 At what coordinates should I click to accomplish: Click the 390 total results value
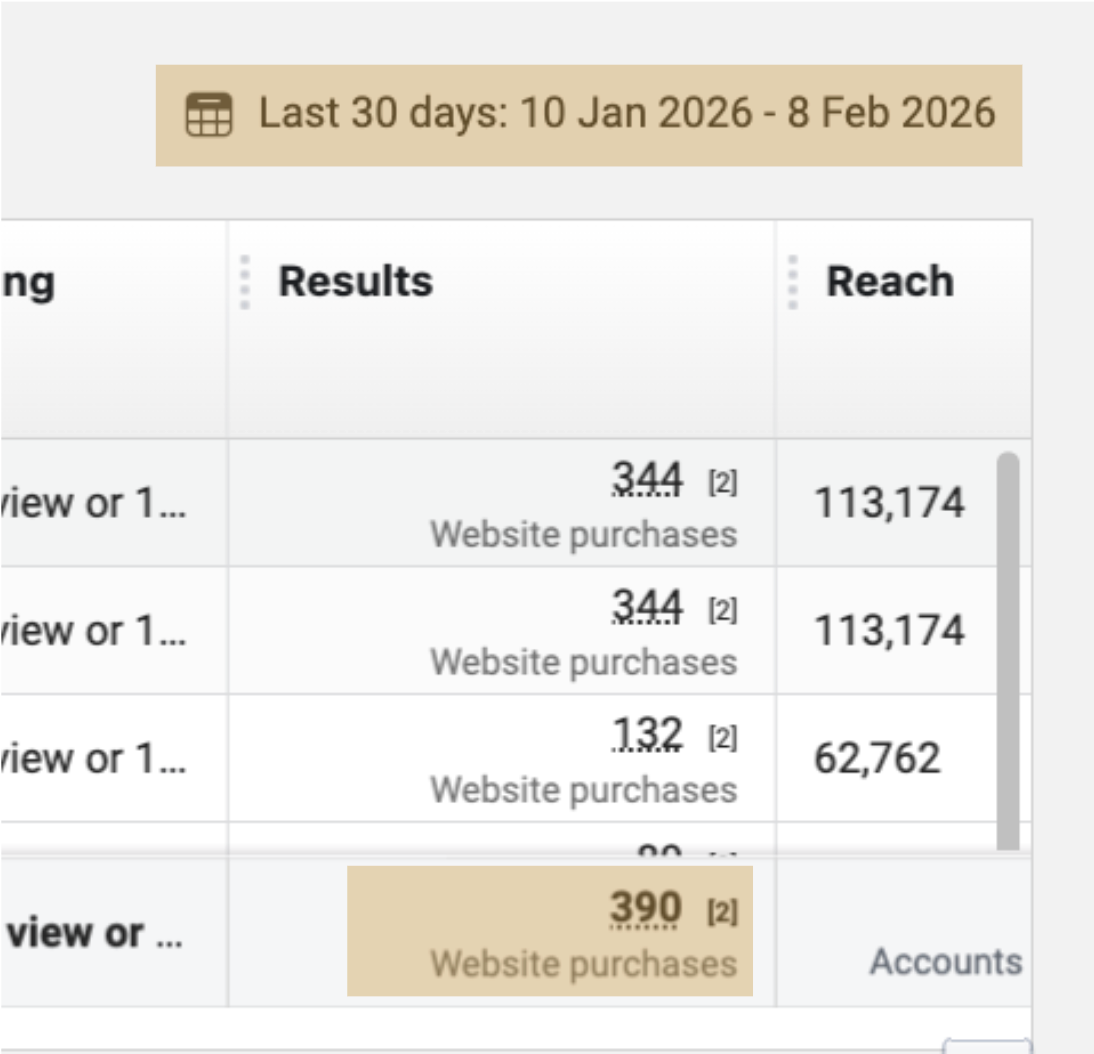click(645, 909)
